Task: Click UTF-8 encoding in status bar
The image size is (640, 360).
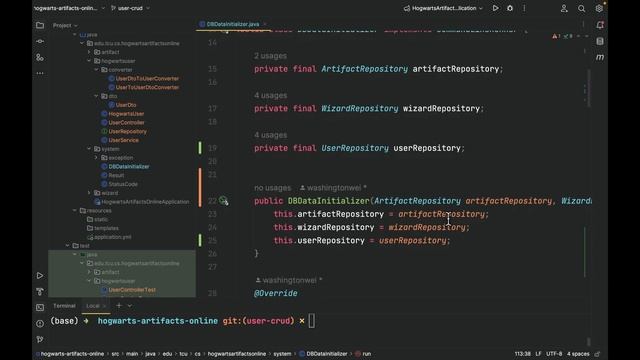Action: [554, 354]
